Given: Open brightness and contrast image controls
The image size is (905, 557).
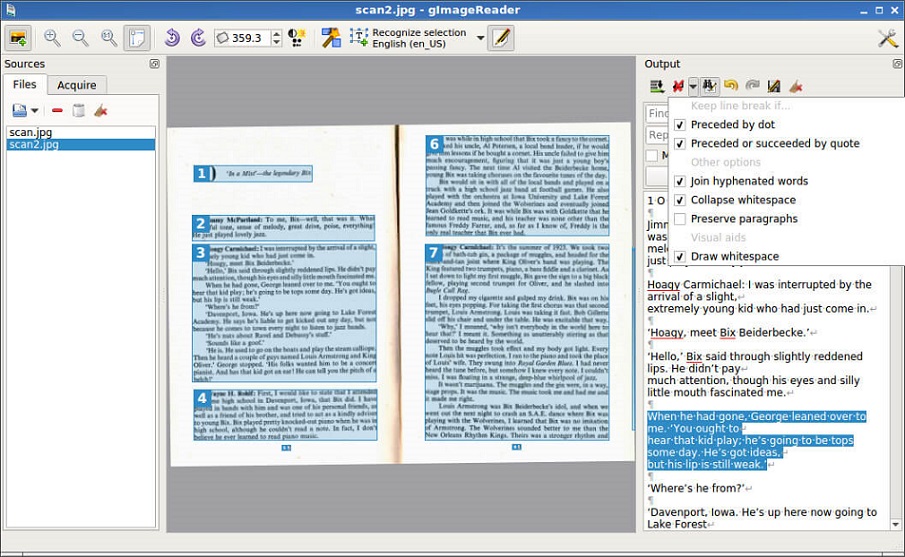Looking at the screenshot, I should click(297, 38).
